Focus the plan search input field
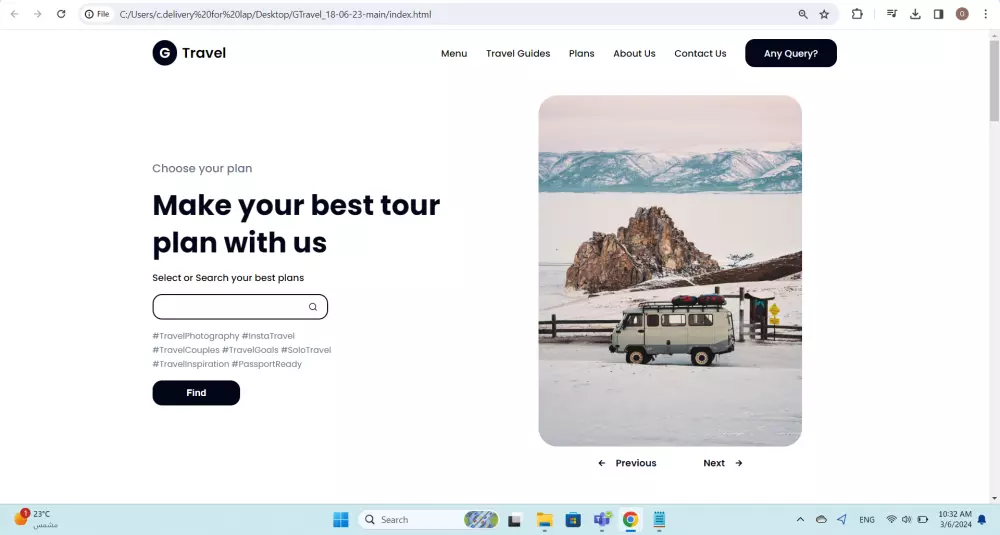This screenshot has width=1000, height=535. pos(240,307)
